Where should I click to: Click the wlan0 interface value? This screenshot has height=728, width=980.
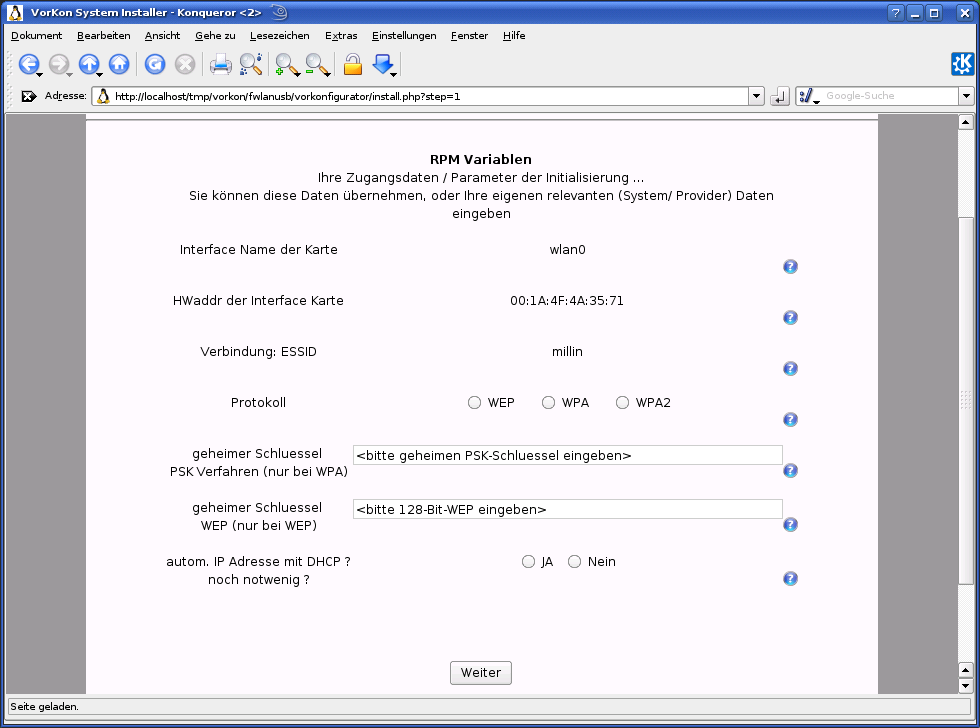[x=568, y=250]
